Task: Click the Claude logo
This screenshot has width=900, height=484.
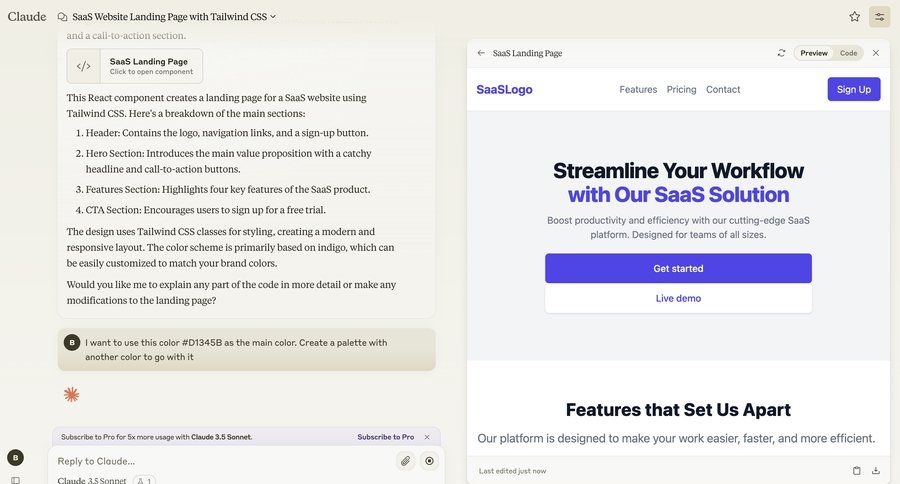Action: (27, 17)
